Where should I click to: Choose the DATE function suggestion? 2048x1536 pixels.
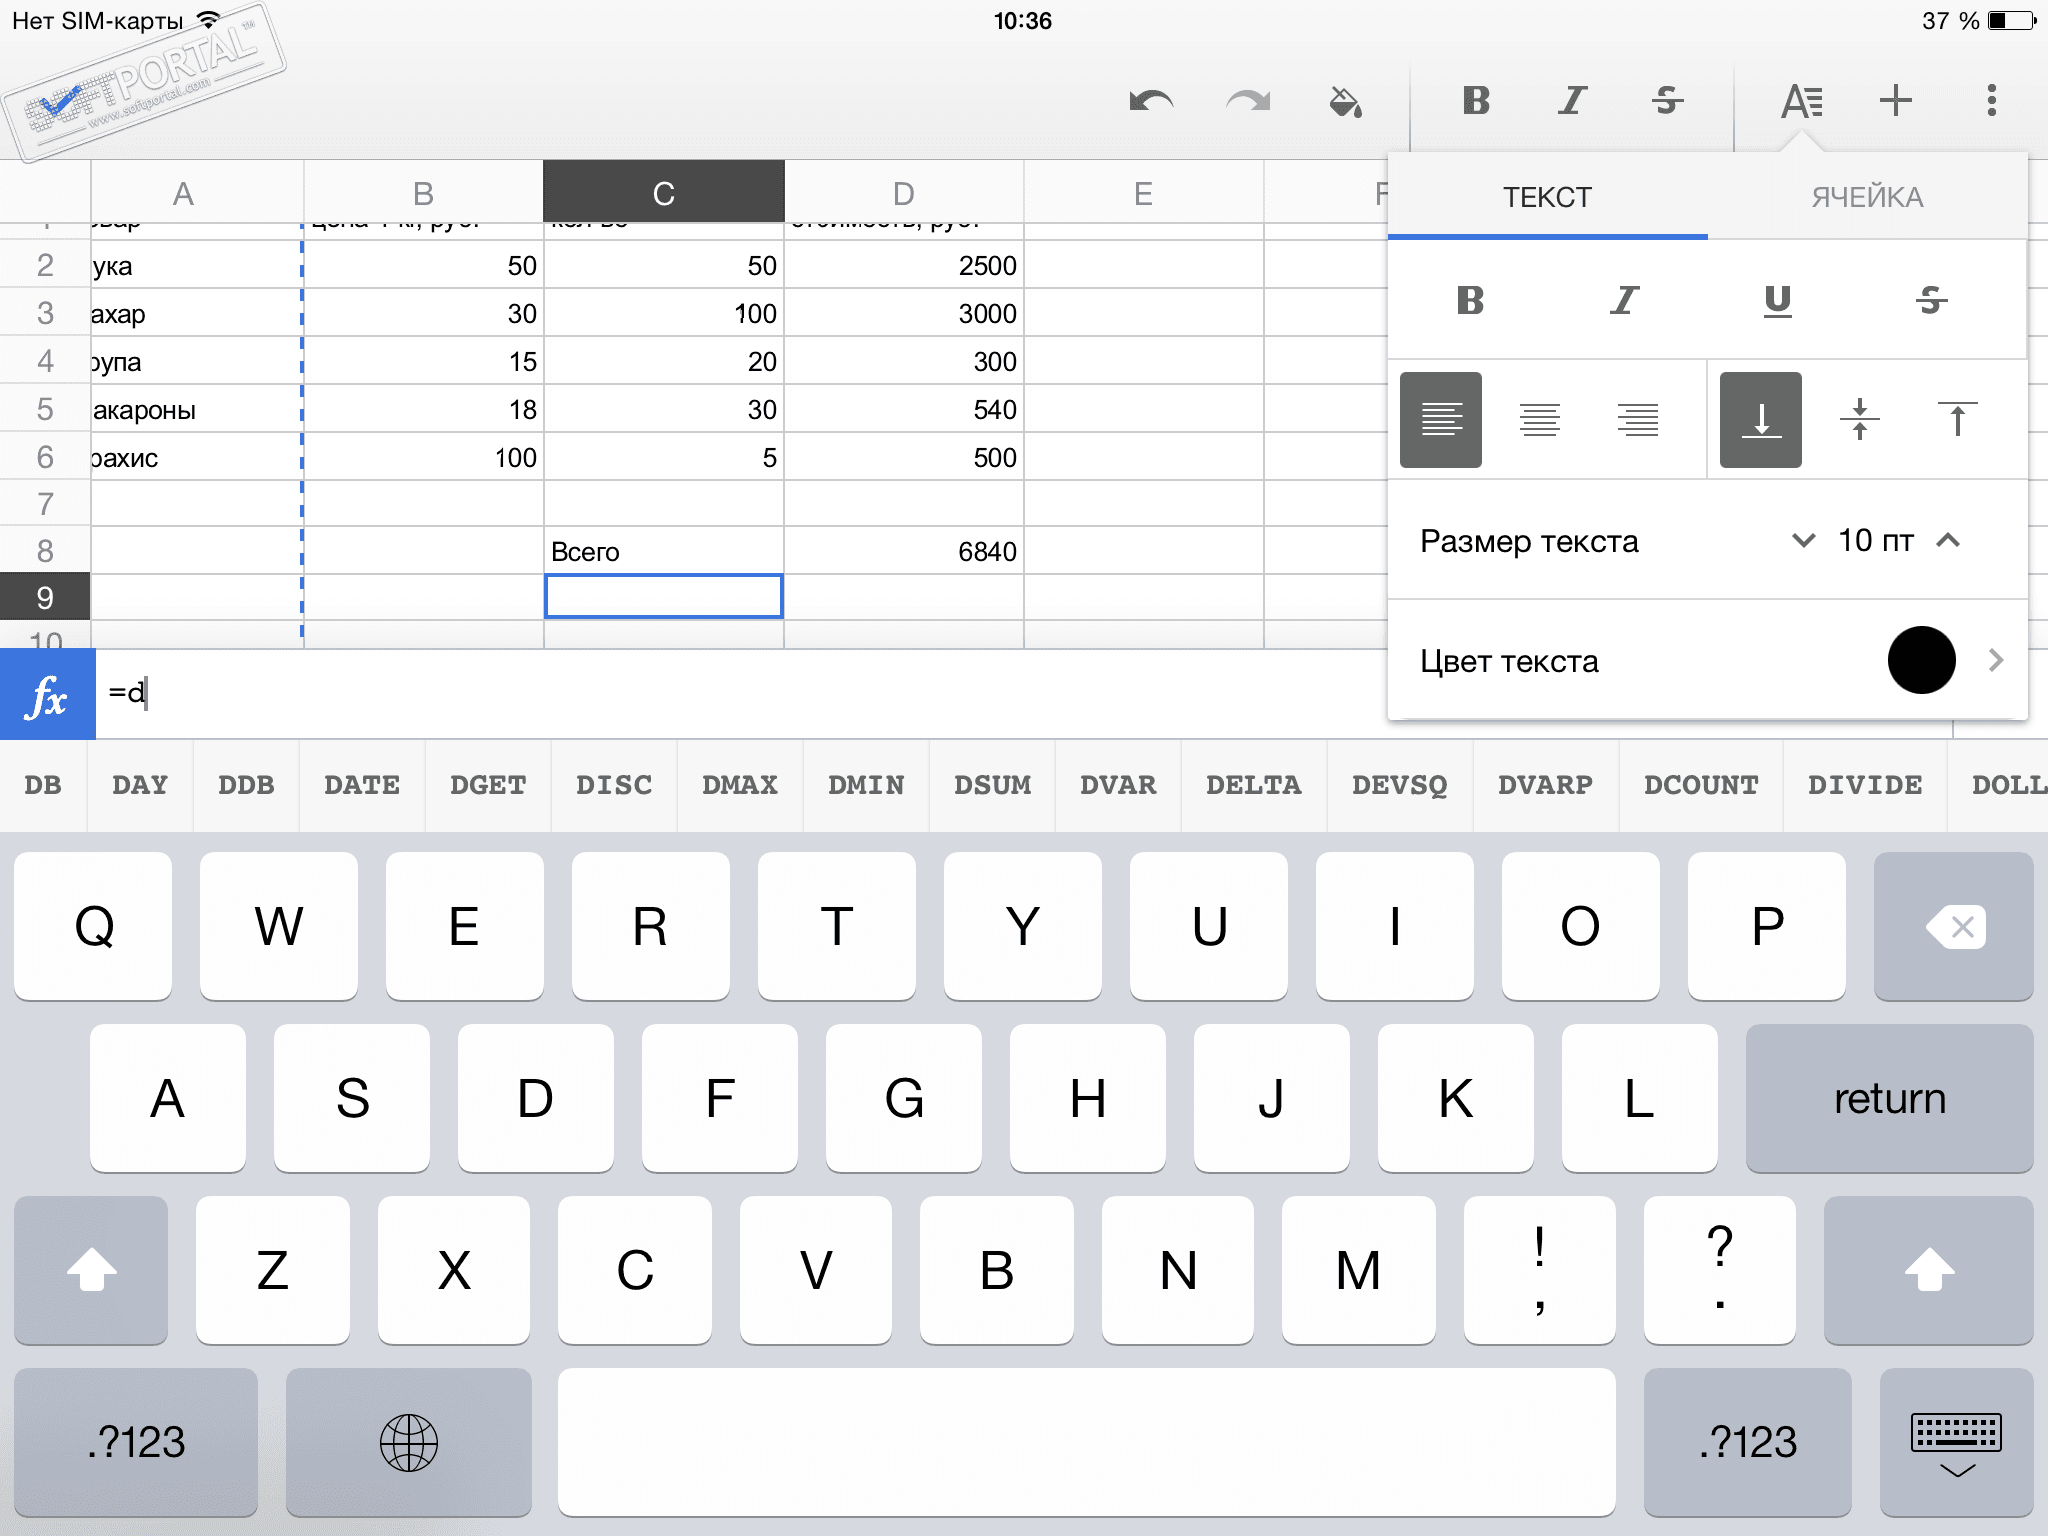coord(361,785)
